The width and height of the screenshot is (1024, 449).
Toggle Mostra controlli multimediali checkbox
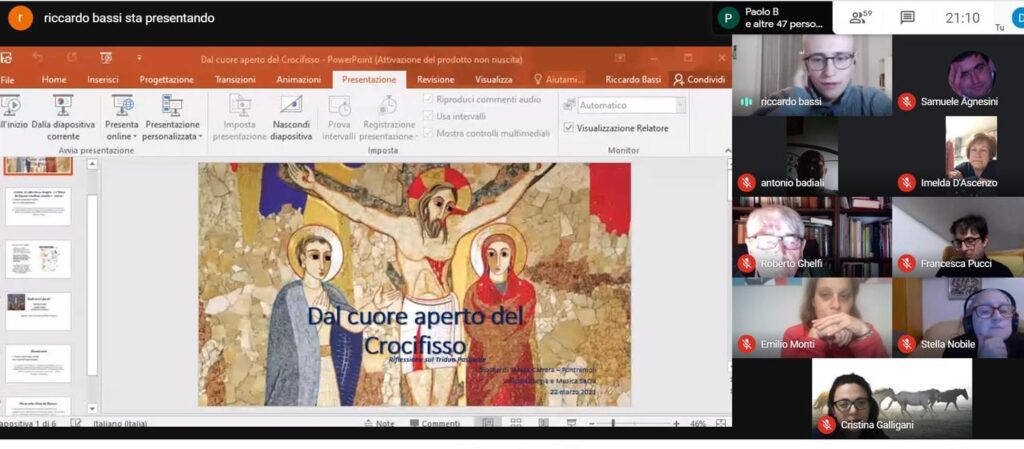pyautogui.click(x=428, y=133)
